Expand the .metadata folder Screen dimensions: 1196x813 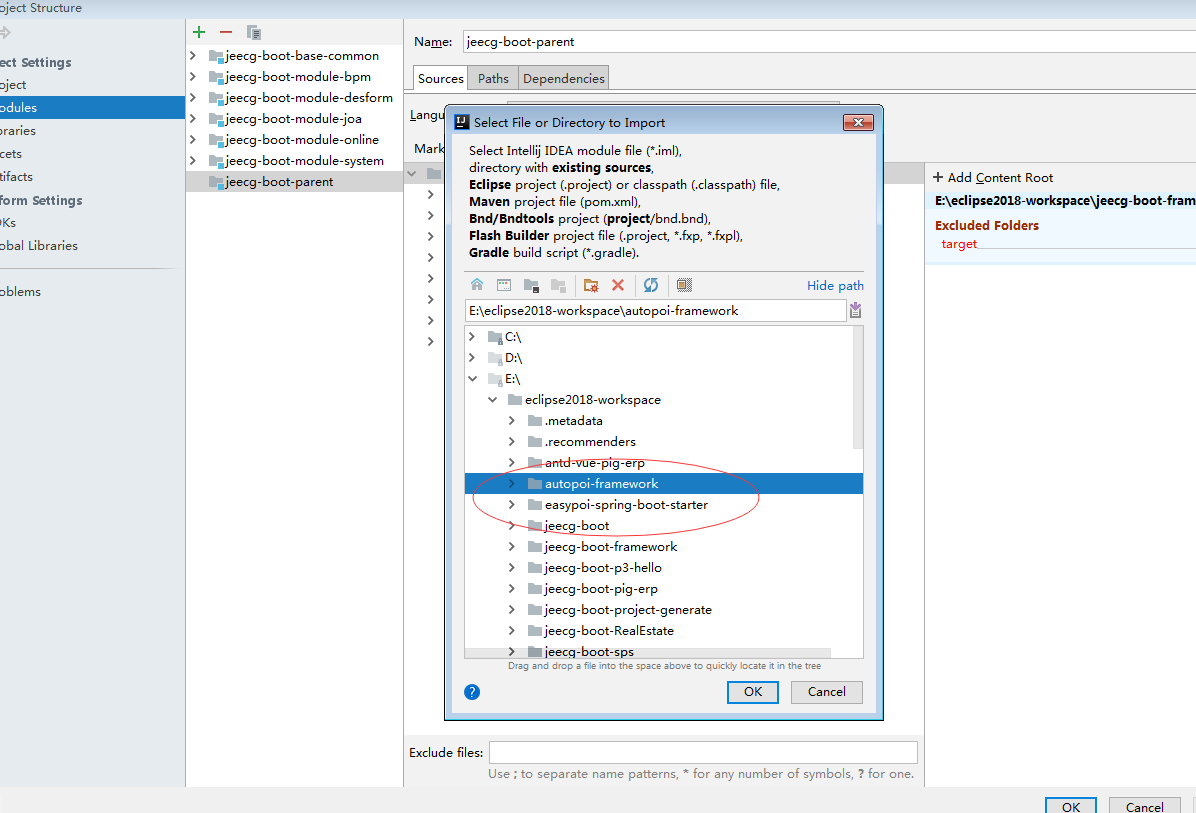pos(512,420)
